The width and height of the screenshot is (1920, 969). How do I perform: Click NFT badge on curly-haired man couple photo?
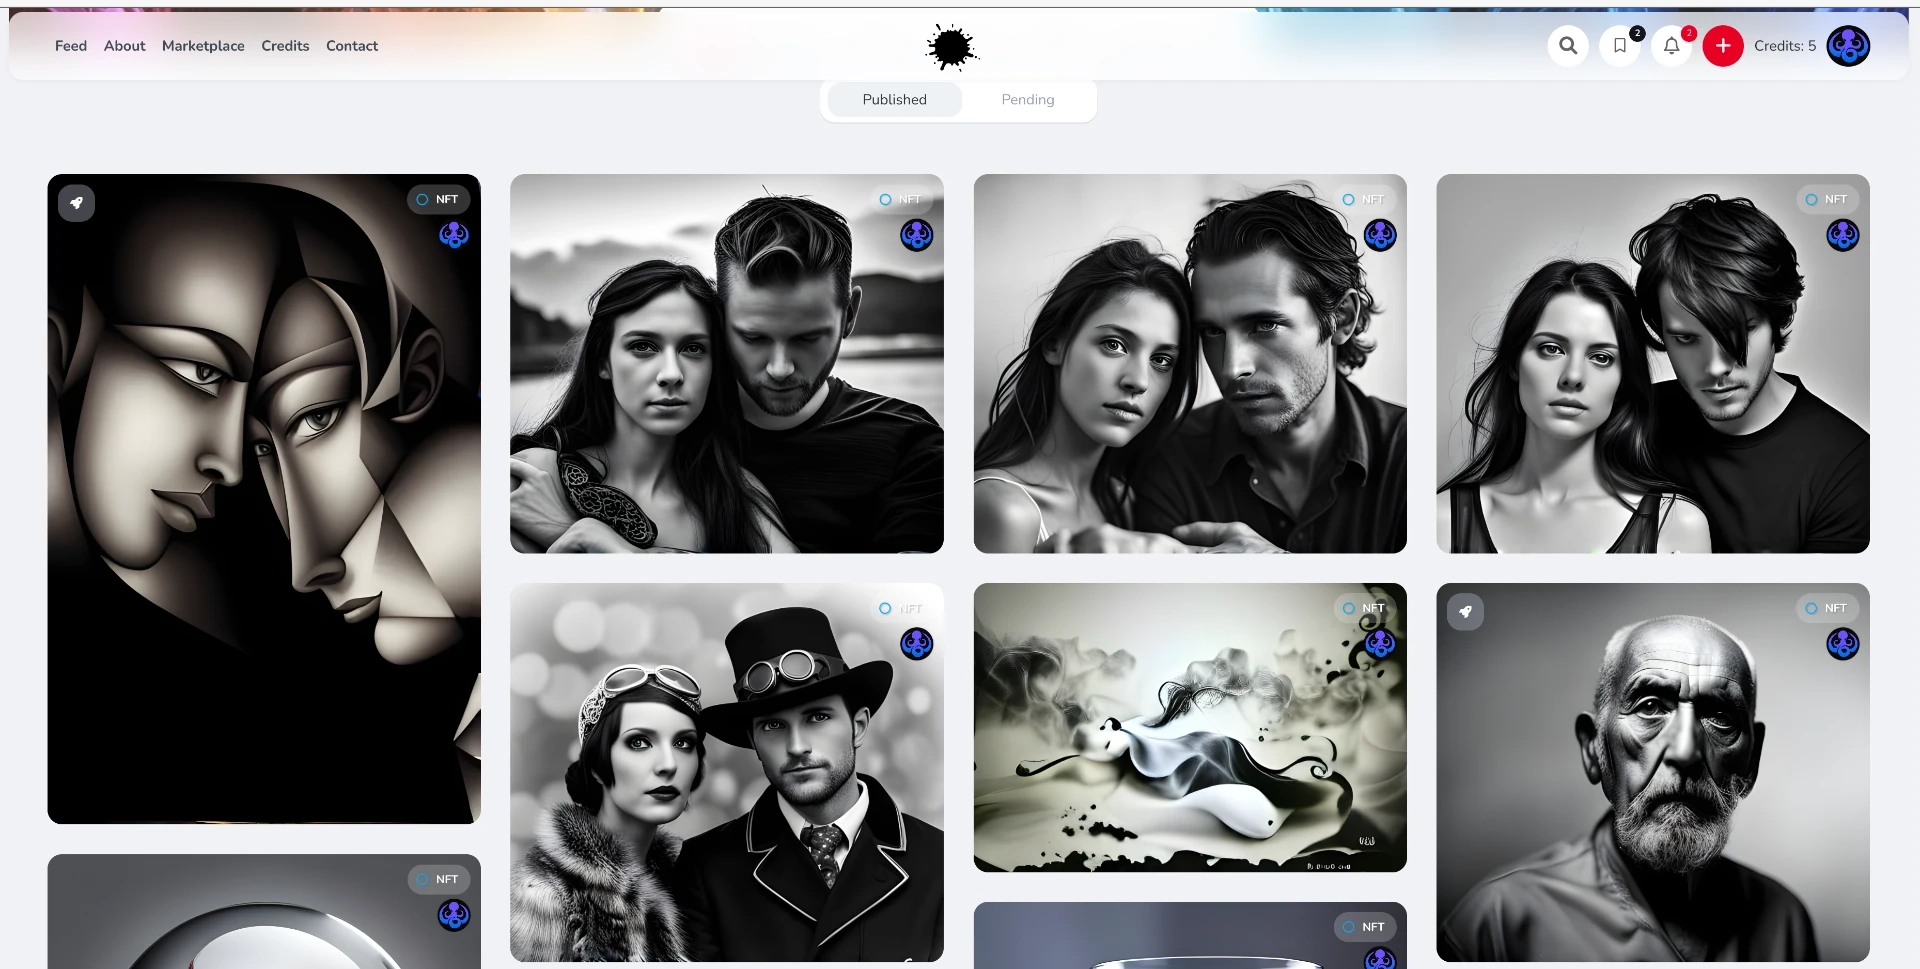click(1364, 199)
